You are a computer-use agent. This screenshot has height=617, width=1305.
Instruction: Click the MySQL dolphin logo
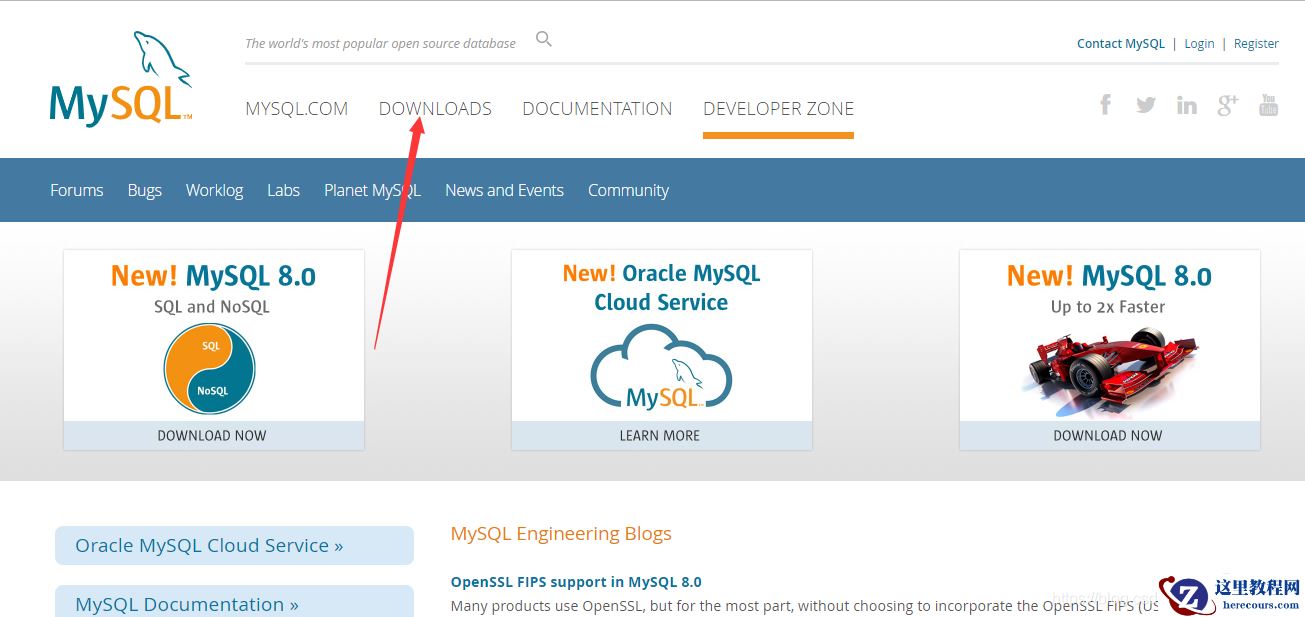point(120,80)
